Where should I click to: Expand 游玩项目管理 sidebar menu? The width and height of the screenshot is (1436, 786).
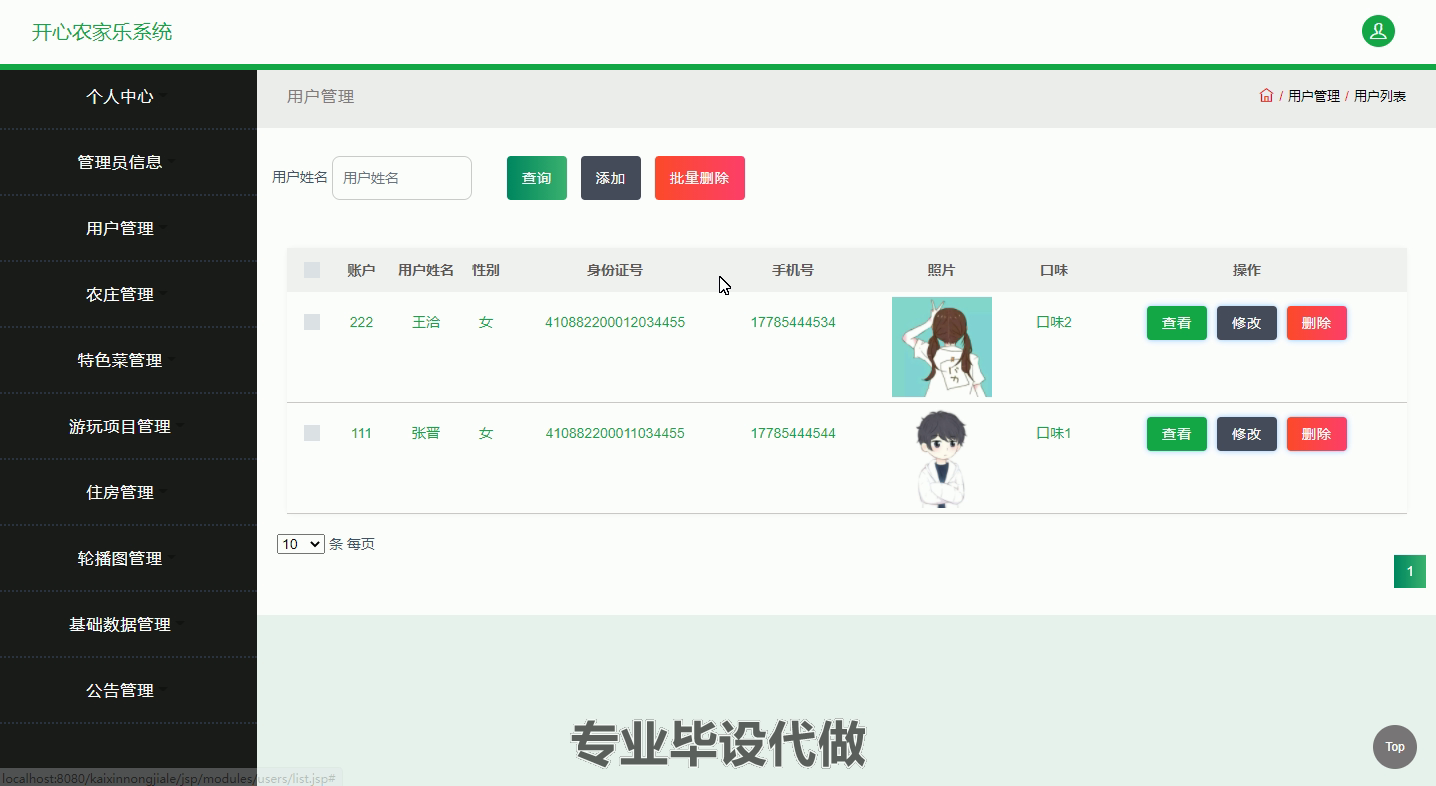120,426
